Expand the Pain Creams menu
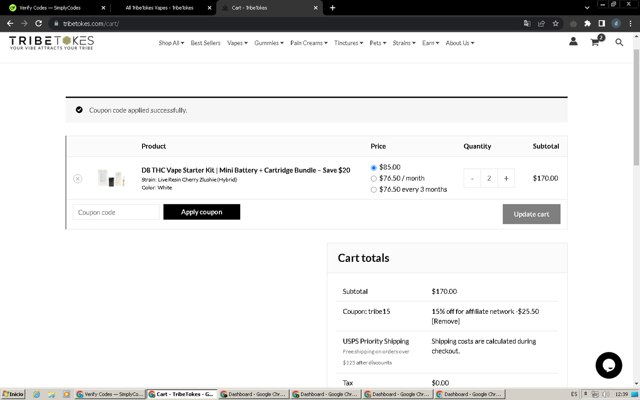The image size is (640, 400). click(309, 43)
